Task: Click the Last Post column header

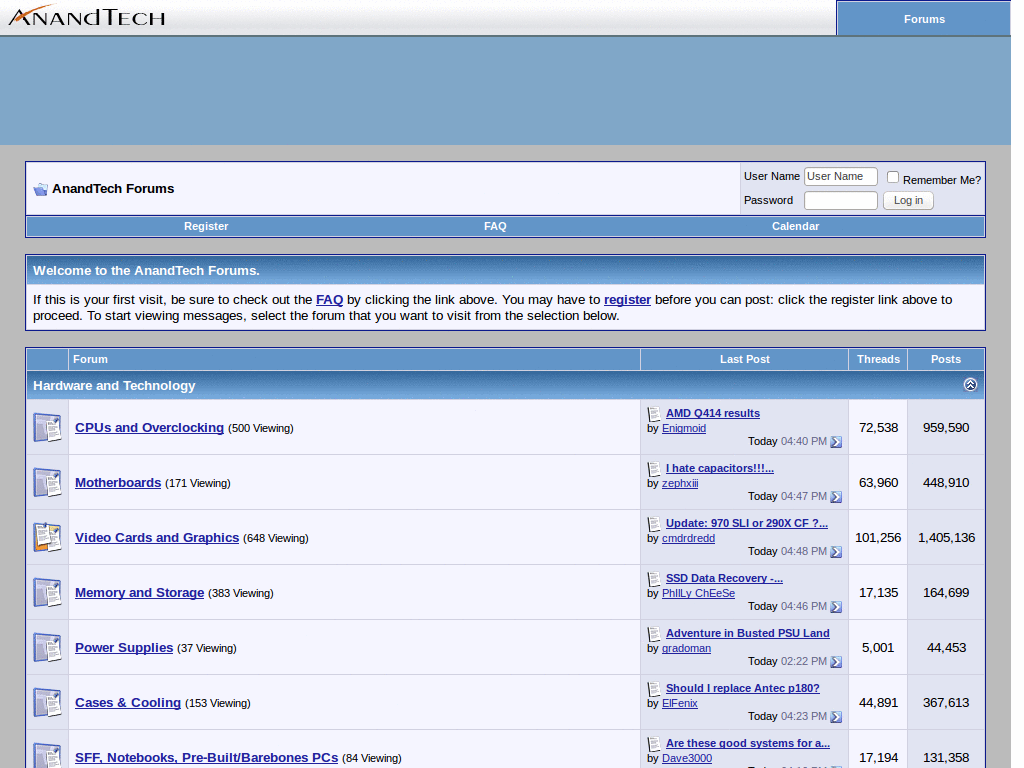Action: point(744,359)
